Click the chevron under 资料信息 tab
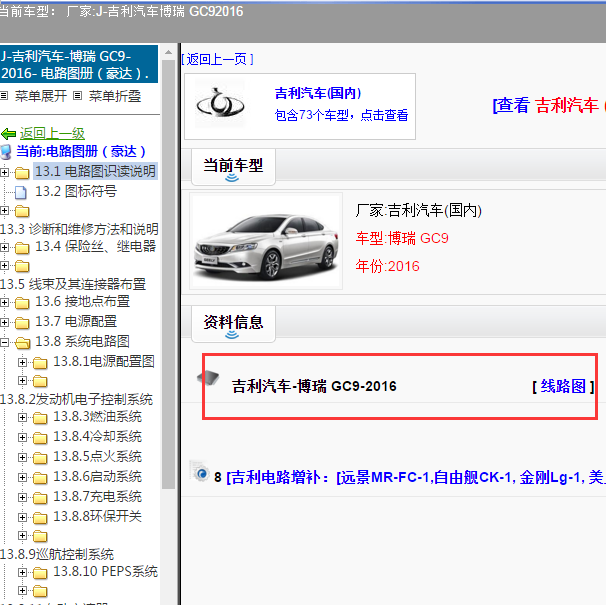This screenshot has height=605, width=606. coord(232,335)
